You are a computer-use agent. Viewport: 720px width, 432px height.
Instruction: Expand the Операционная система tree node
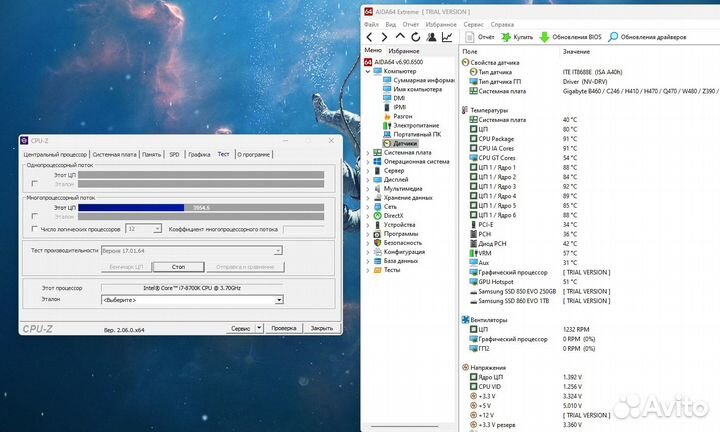coord(368,162)
